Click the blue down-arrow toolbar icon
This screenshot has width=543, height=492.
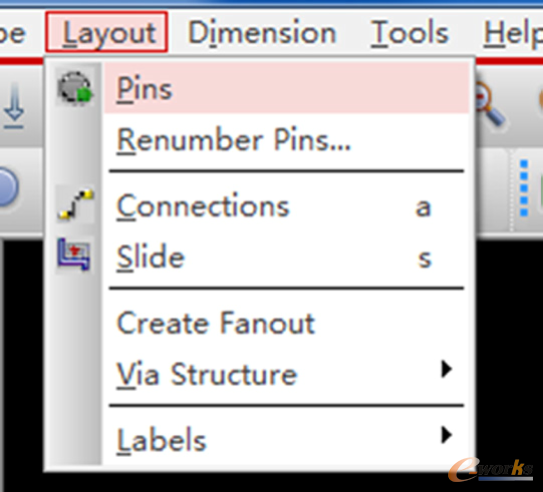pyautogui.click(x=14, y=106)
